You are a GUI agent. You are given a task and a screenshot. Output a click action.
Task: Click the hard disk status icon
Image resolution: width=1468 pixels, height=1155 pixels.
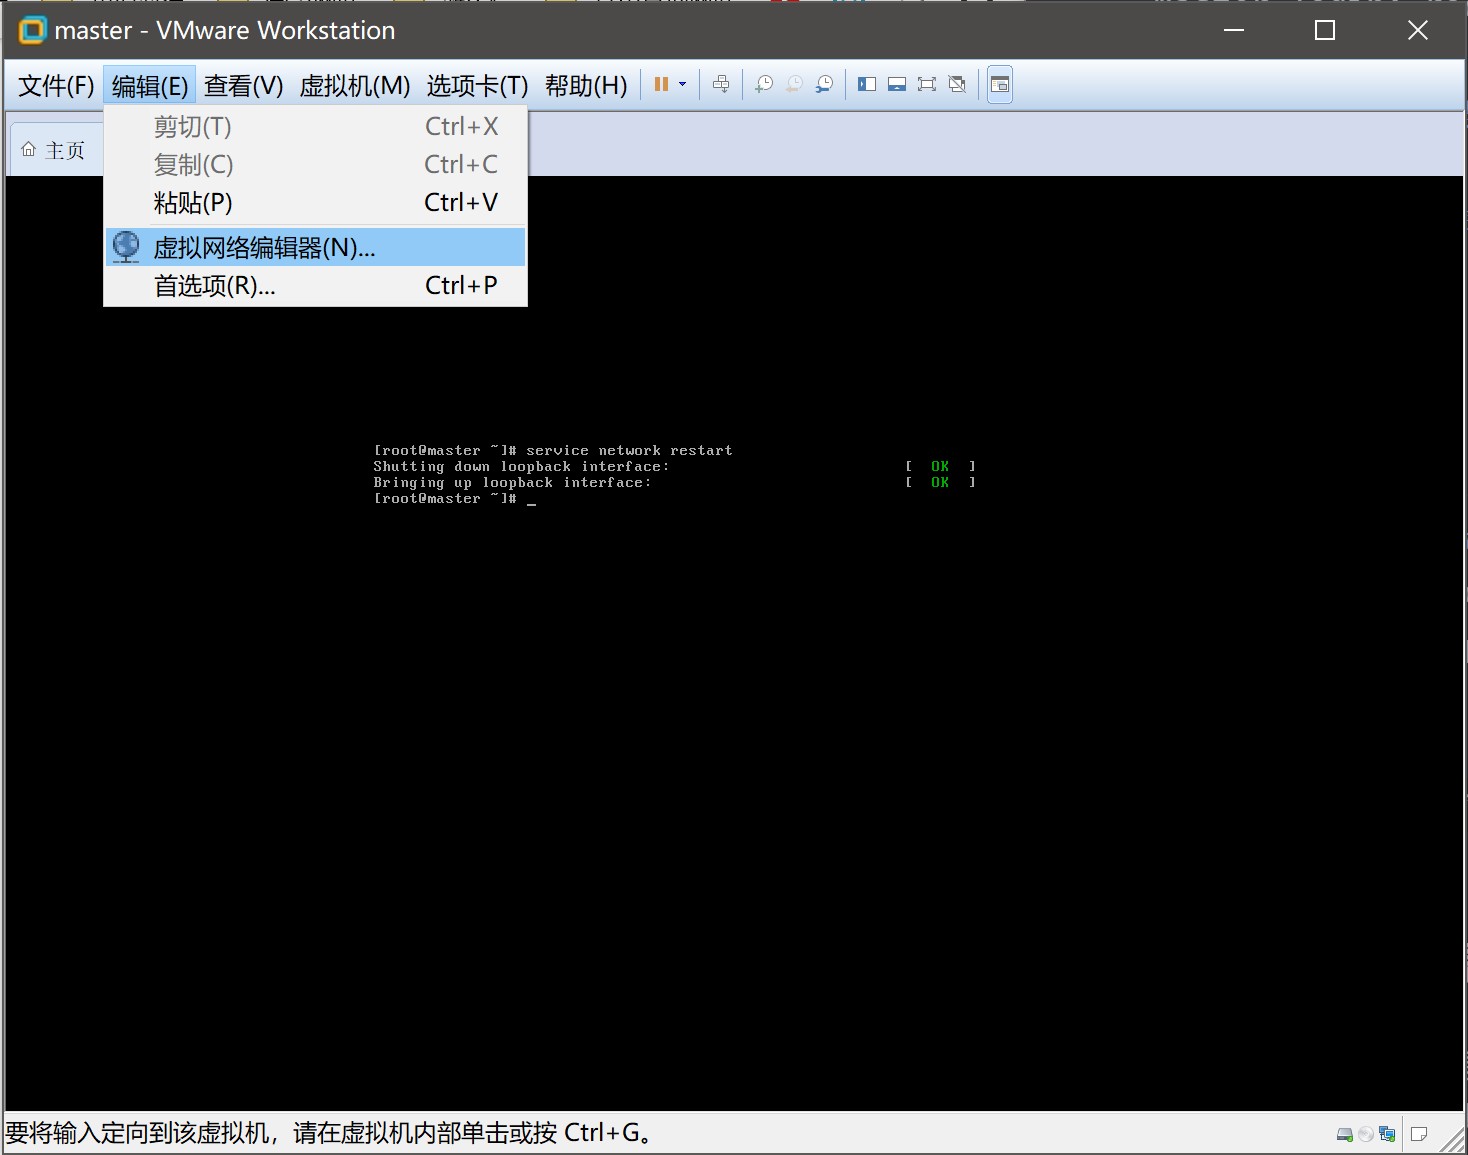pyautogui.click(x=1345, y=1134)
